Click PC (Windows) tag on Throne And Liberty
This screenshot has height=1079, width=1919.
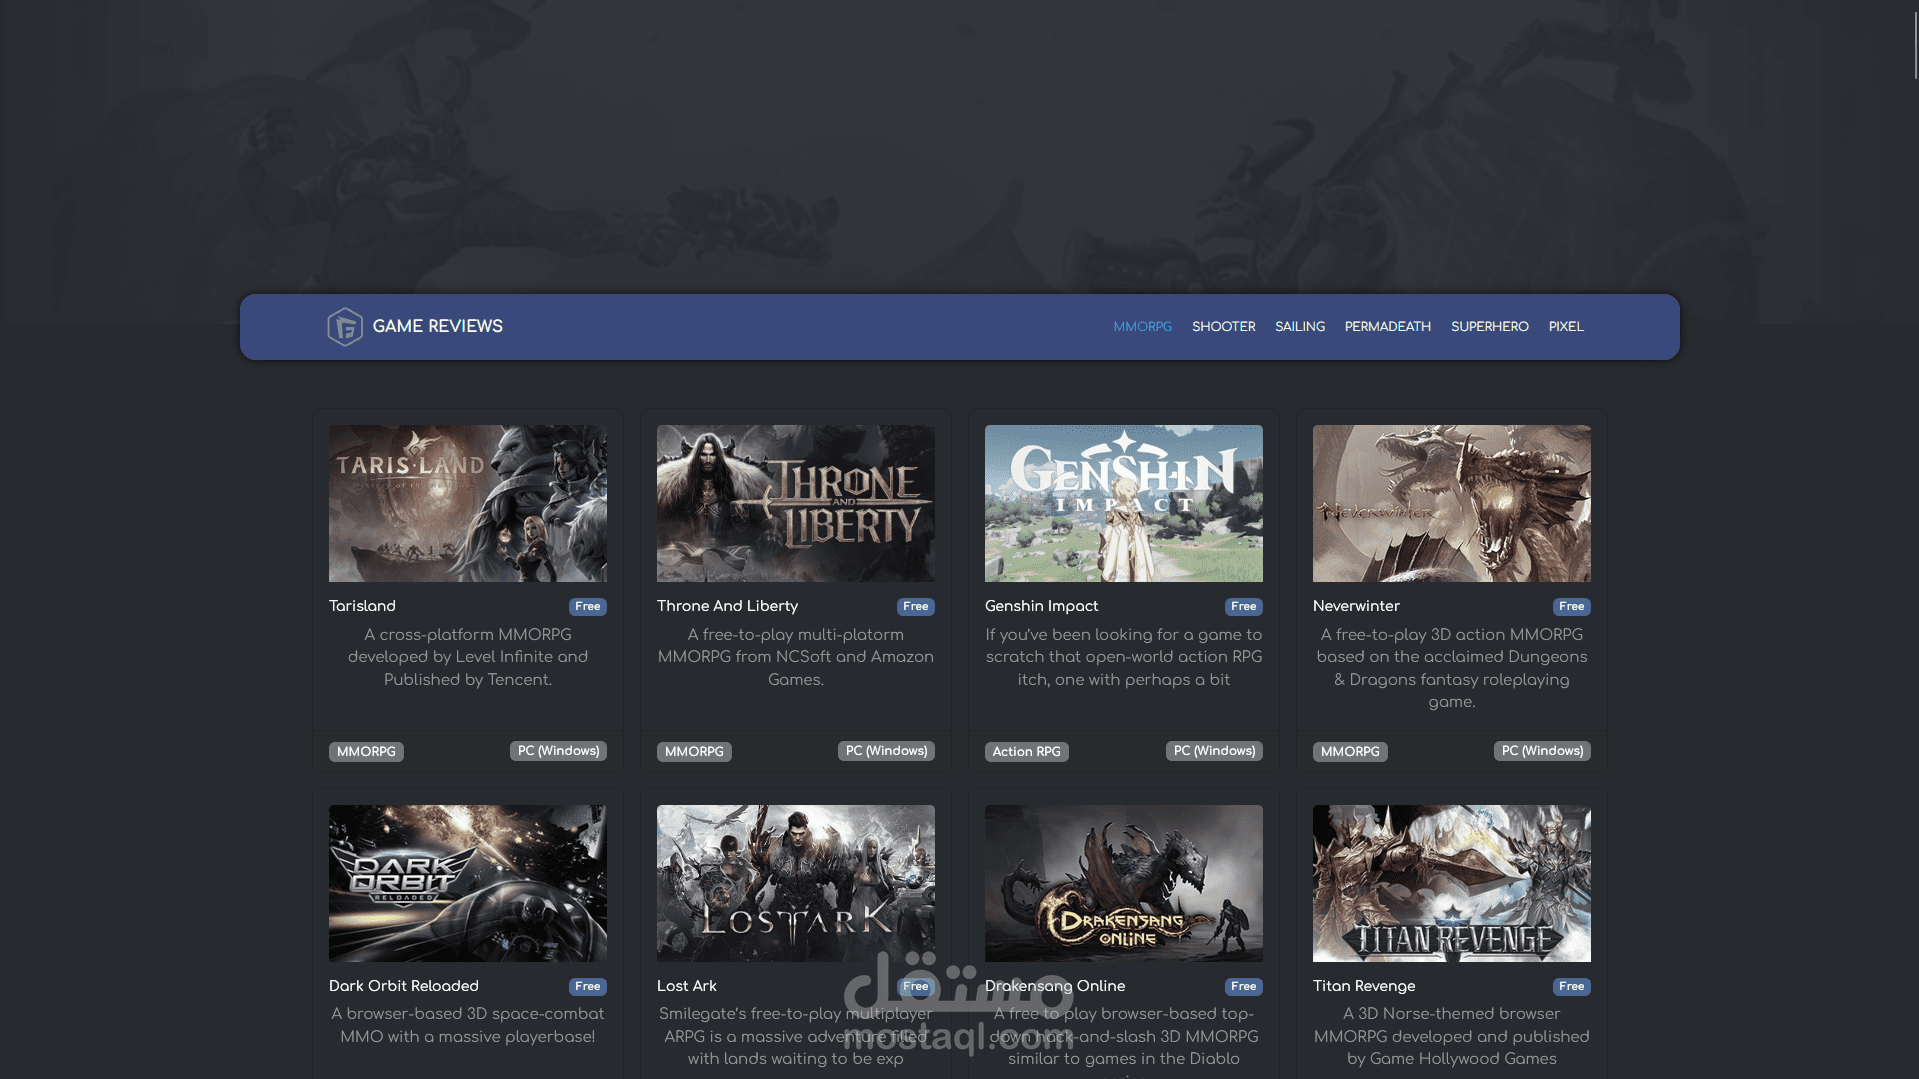pos(886,751)
